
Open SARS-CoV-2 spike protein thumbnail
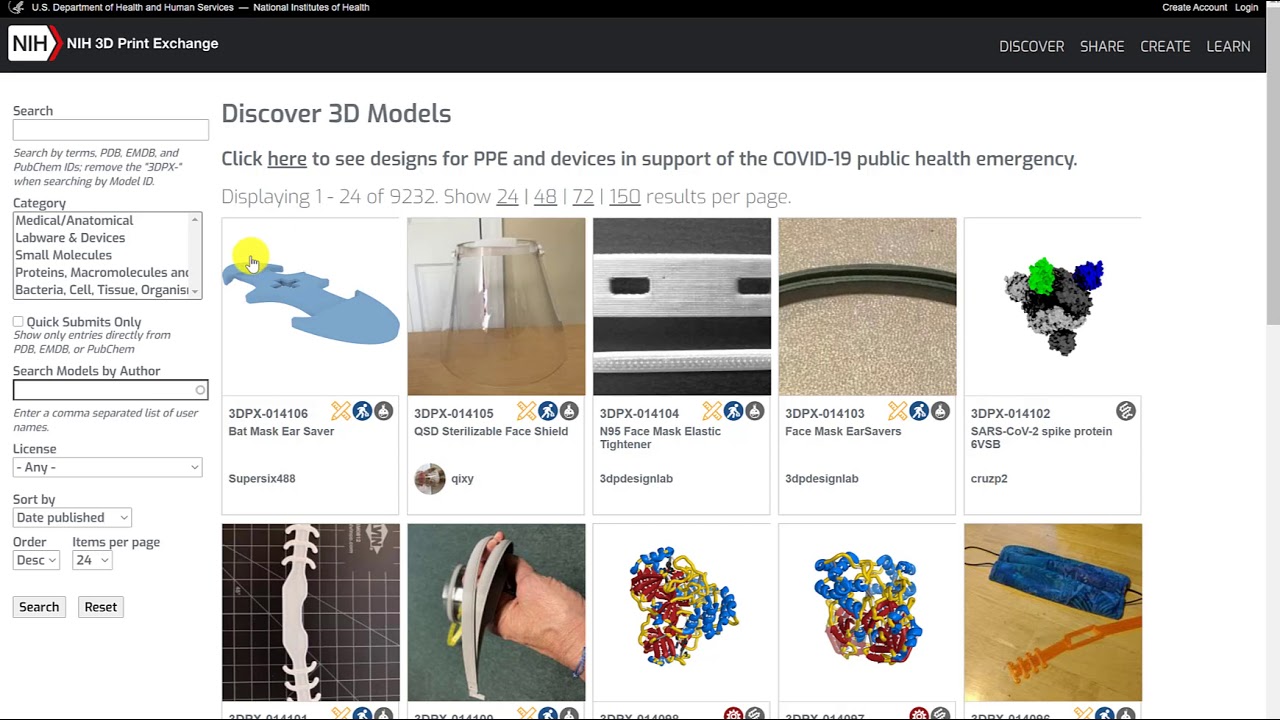tap(1053, 306)
